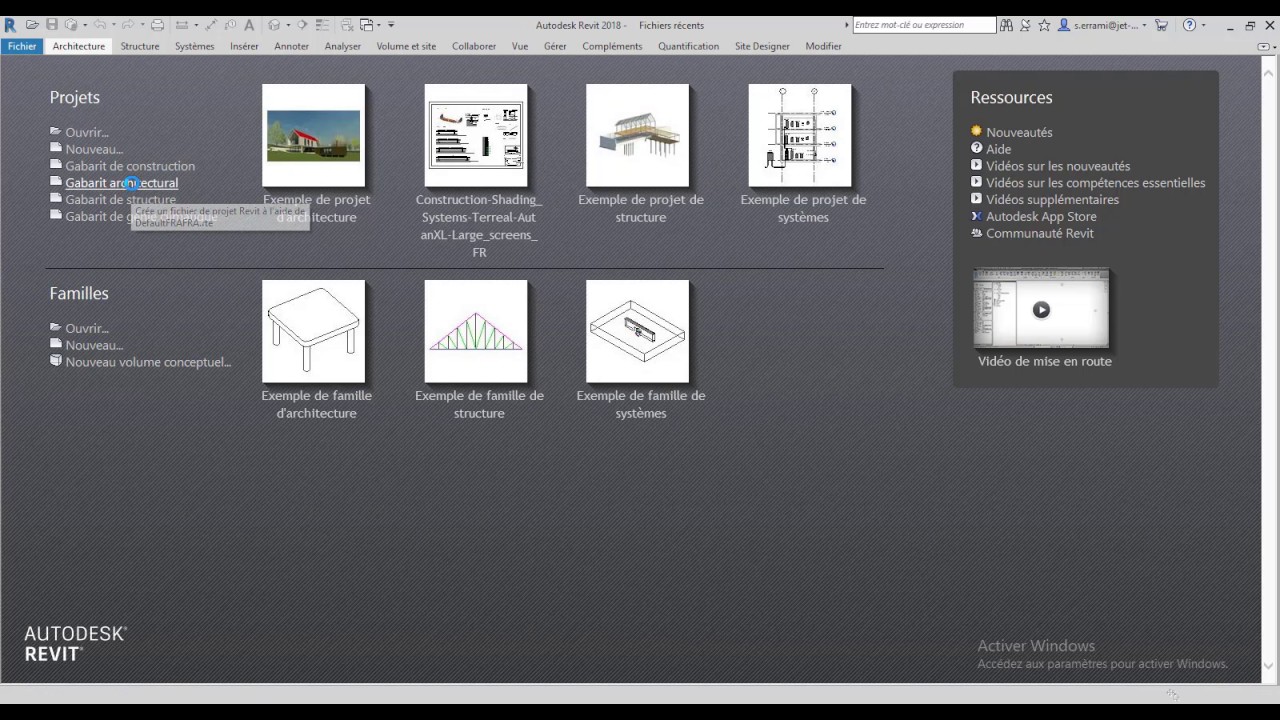Screen dimensions: 1280x720
Task: Select the Measure between two references tool
Action: [181, 25]
